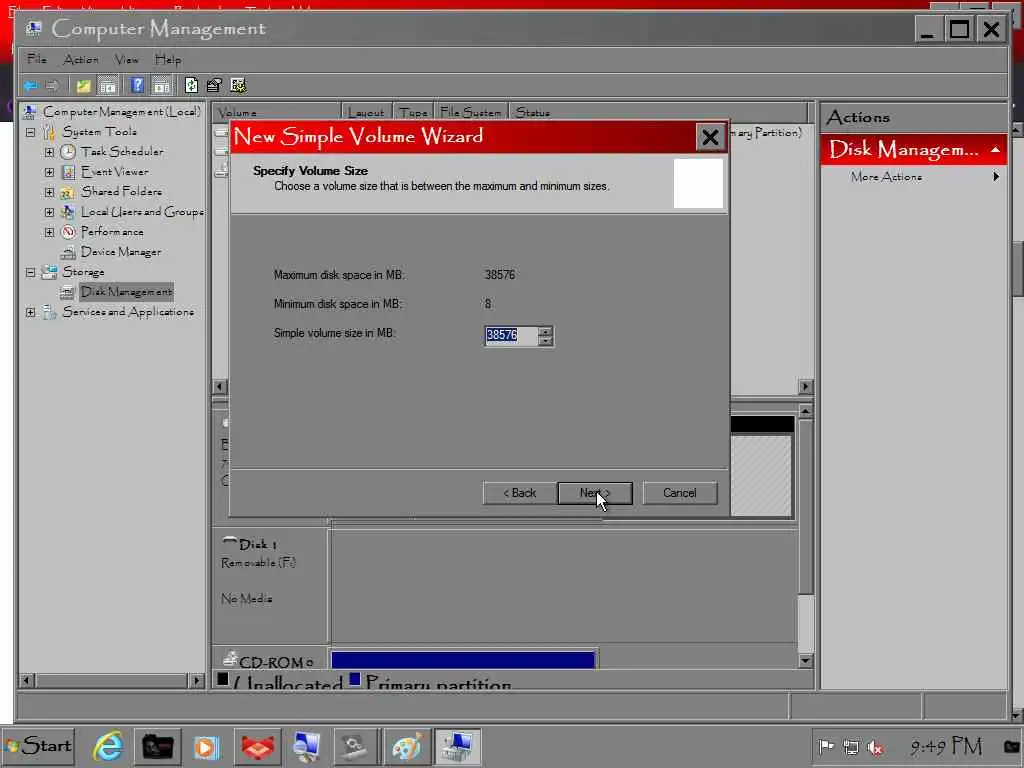The image size is (1024, 768).
Task: Click tree pane scroll right arrow
Action: (x=196, y=681)
